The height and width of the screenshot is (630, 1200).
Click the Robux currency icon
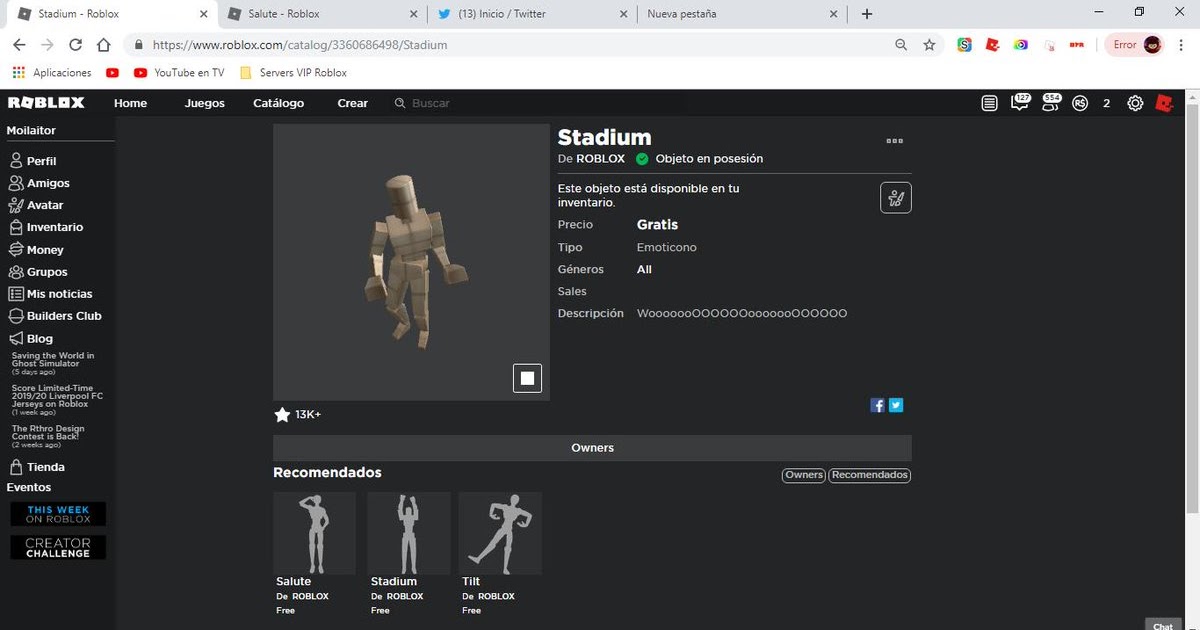pos(1080,103)
